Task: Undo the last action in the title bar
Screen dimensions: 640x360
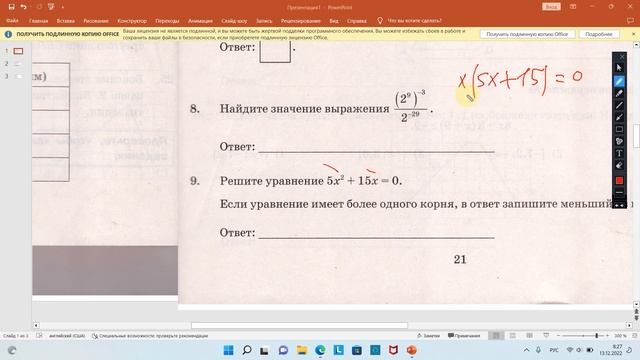Action: coord(24,7)
